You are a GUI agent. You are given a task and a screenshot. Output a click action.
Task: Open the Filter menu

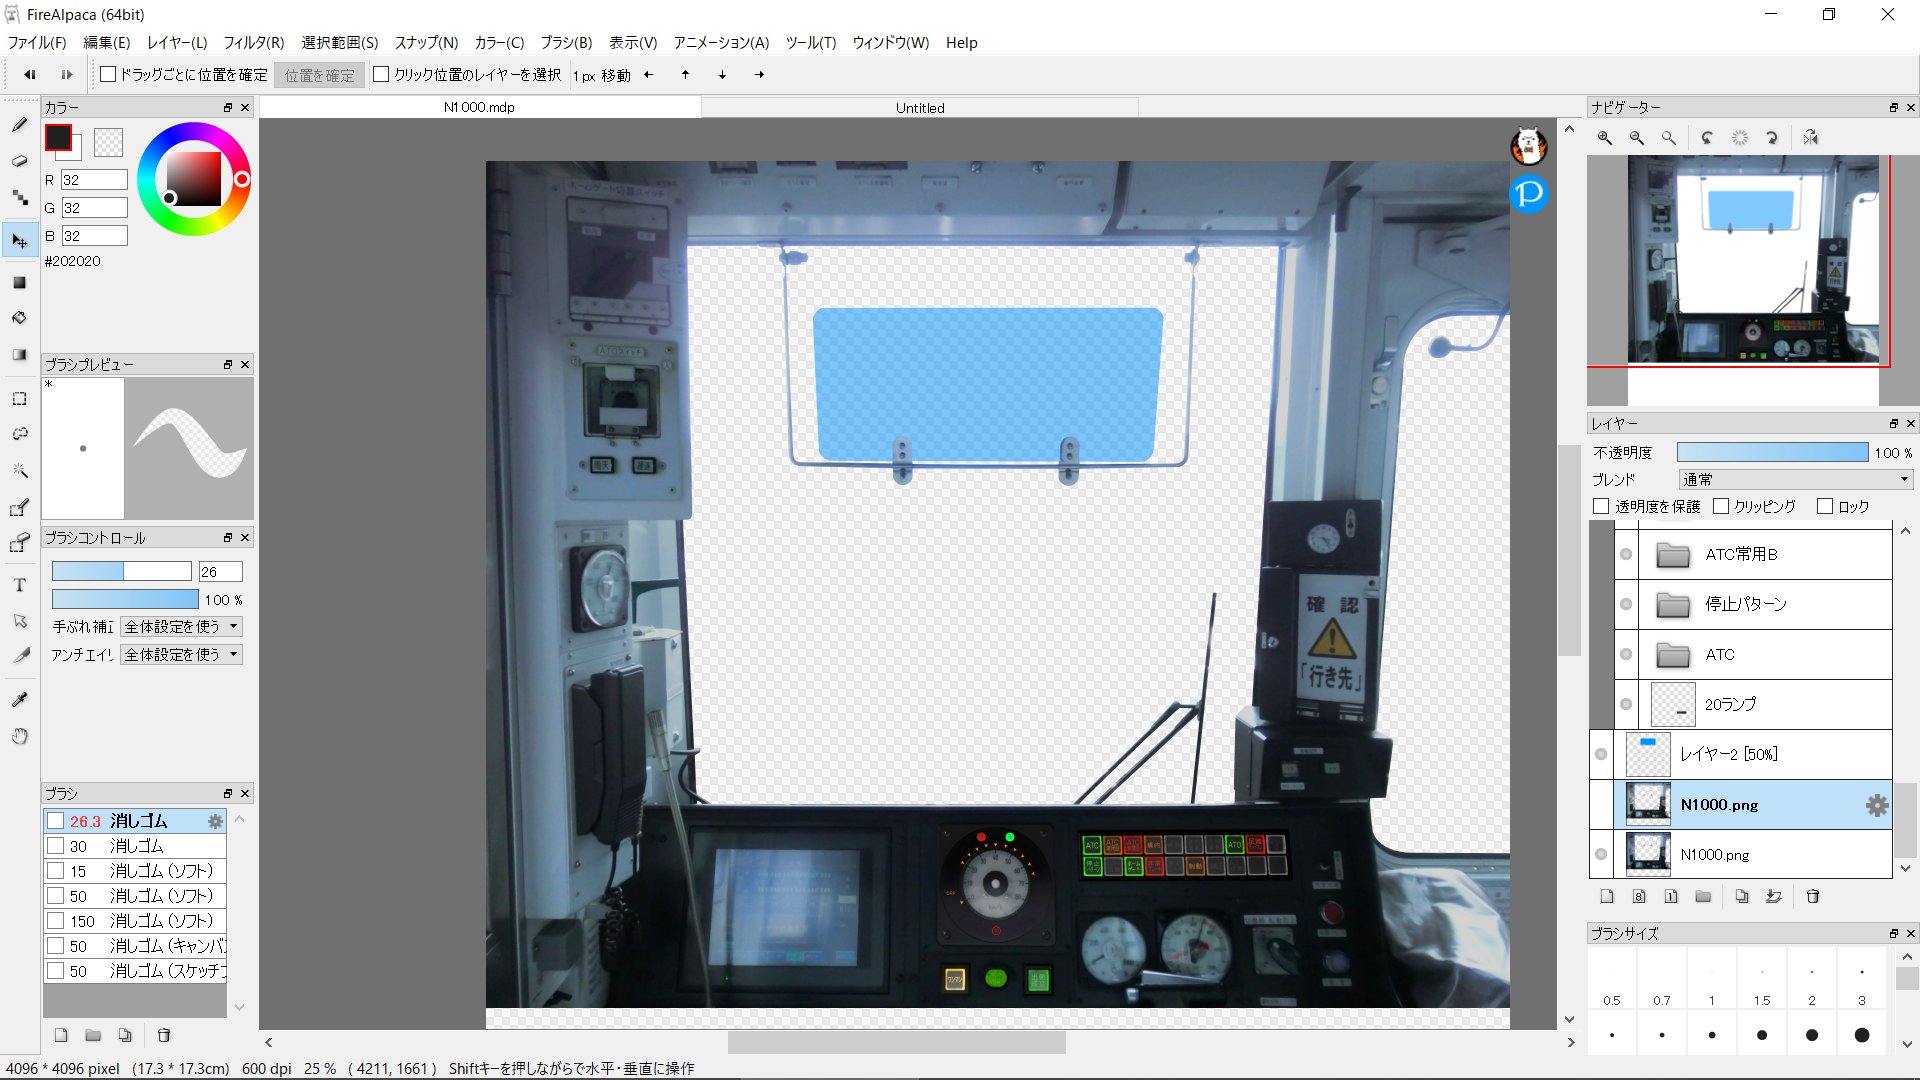(254, 43)
